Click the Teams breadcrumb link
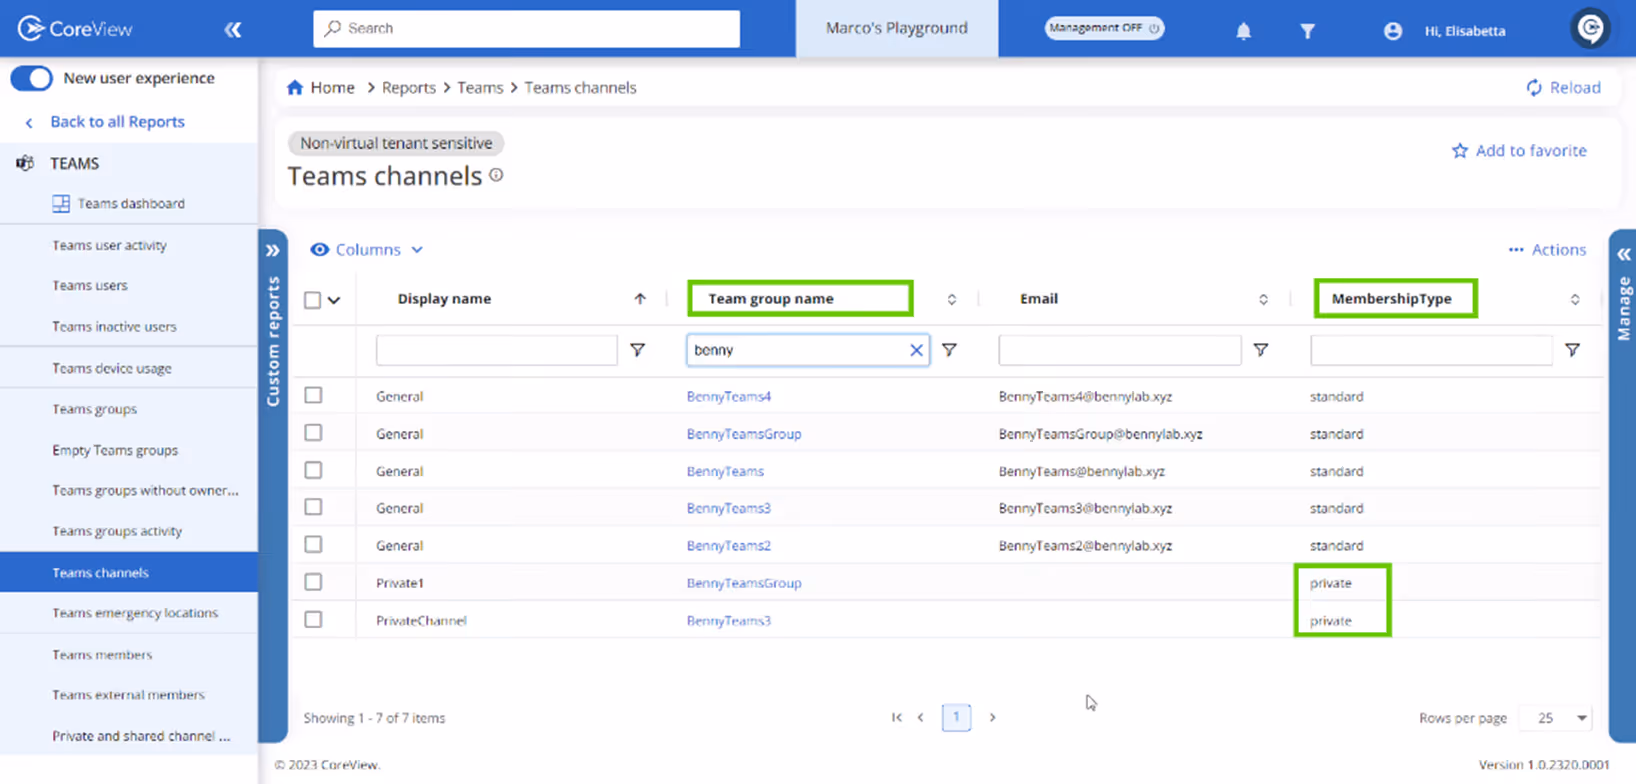This screenshot has width=1636, height=784. [x=480, y=88]
